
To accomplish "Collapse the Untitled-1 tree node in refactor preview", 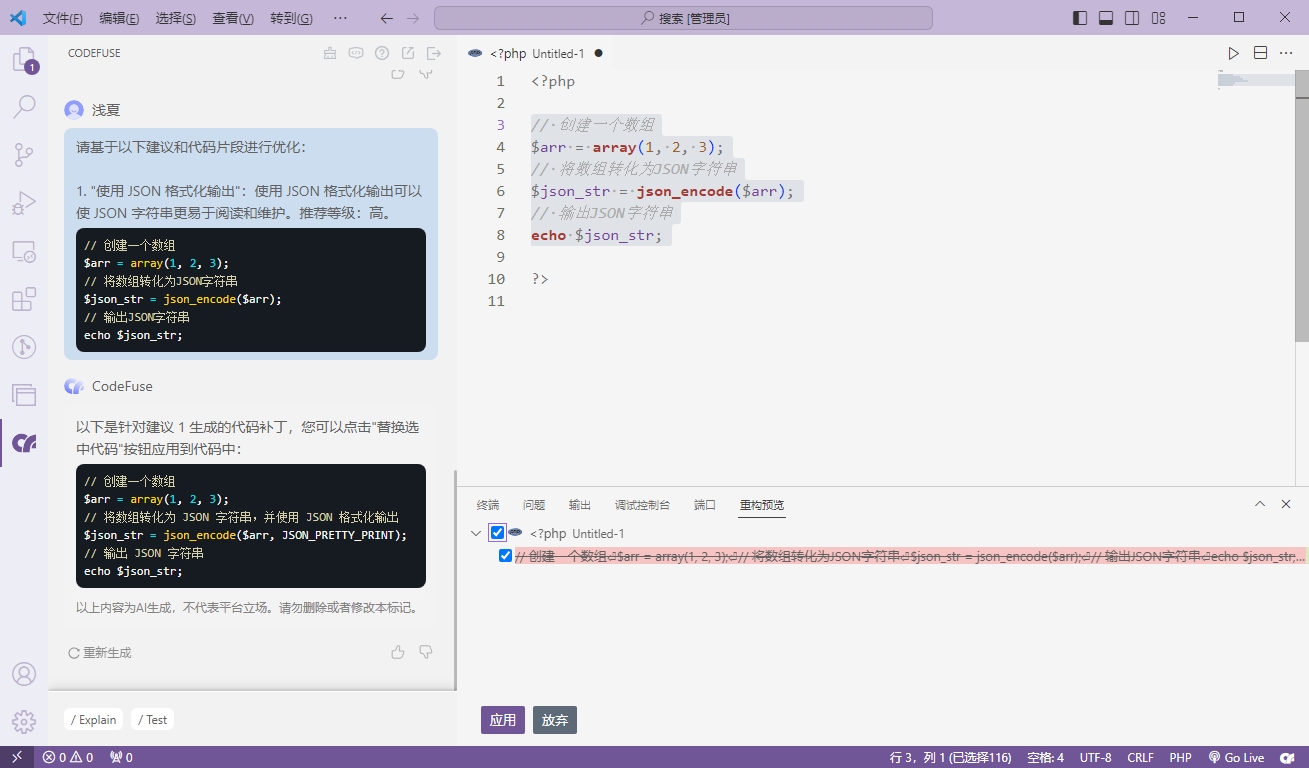I will click(476, 533).
